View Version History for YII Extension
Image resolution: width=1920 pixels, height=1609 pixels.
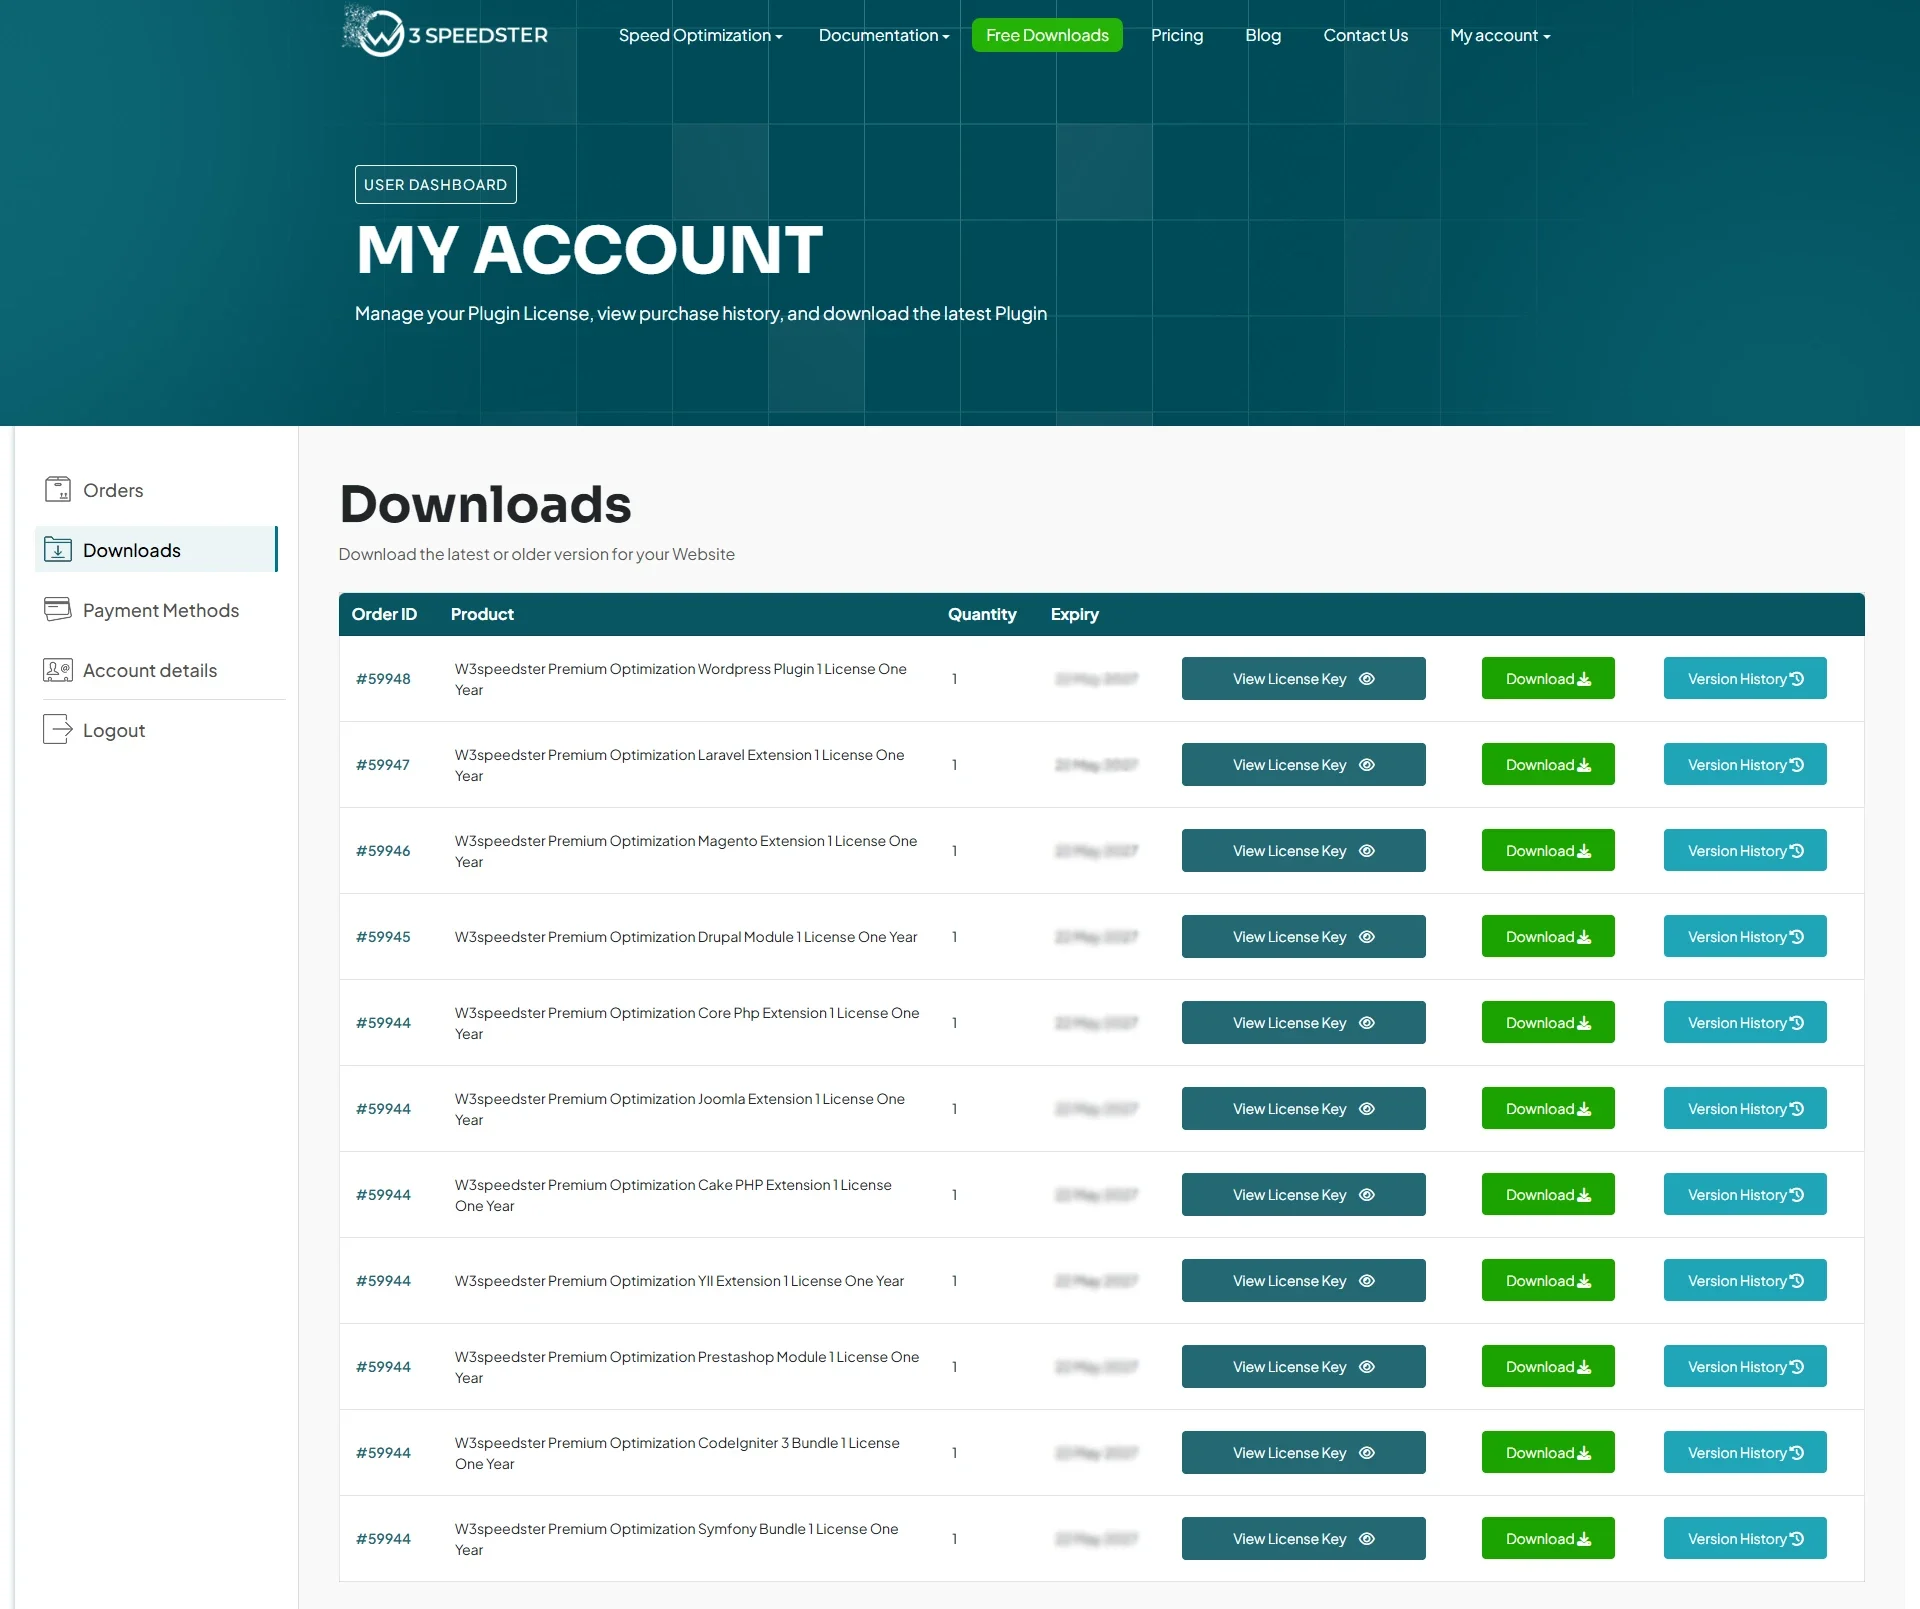1745,1280
